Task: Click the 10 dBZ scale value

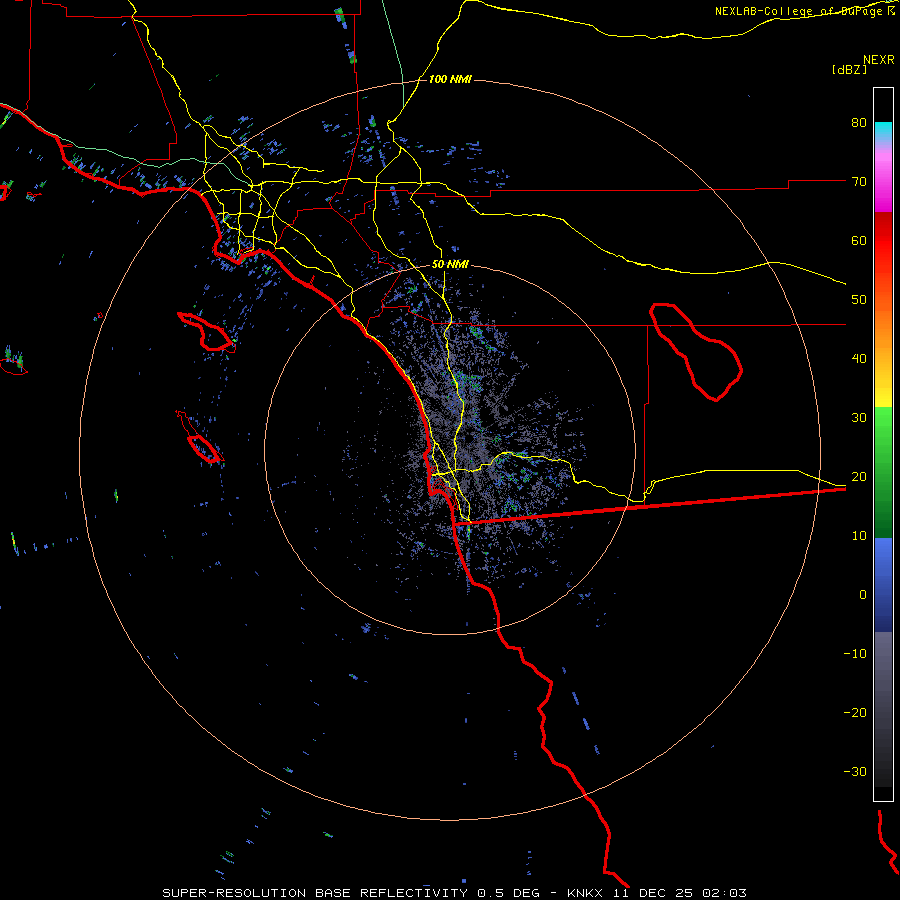Action: pyautogui.click(x=859, y=536)
